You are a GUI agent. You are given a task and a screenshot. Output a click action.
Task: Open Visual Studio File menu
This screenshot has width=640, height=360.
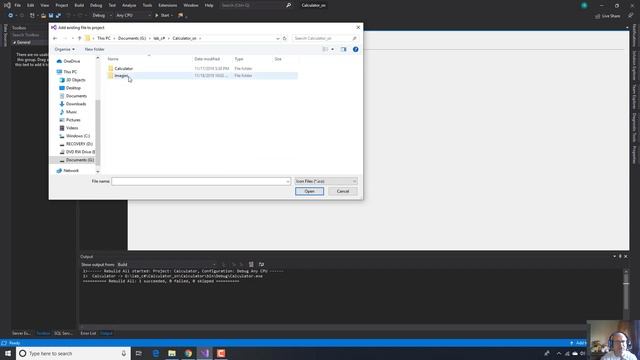(x=18, y=5)
